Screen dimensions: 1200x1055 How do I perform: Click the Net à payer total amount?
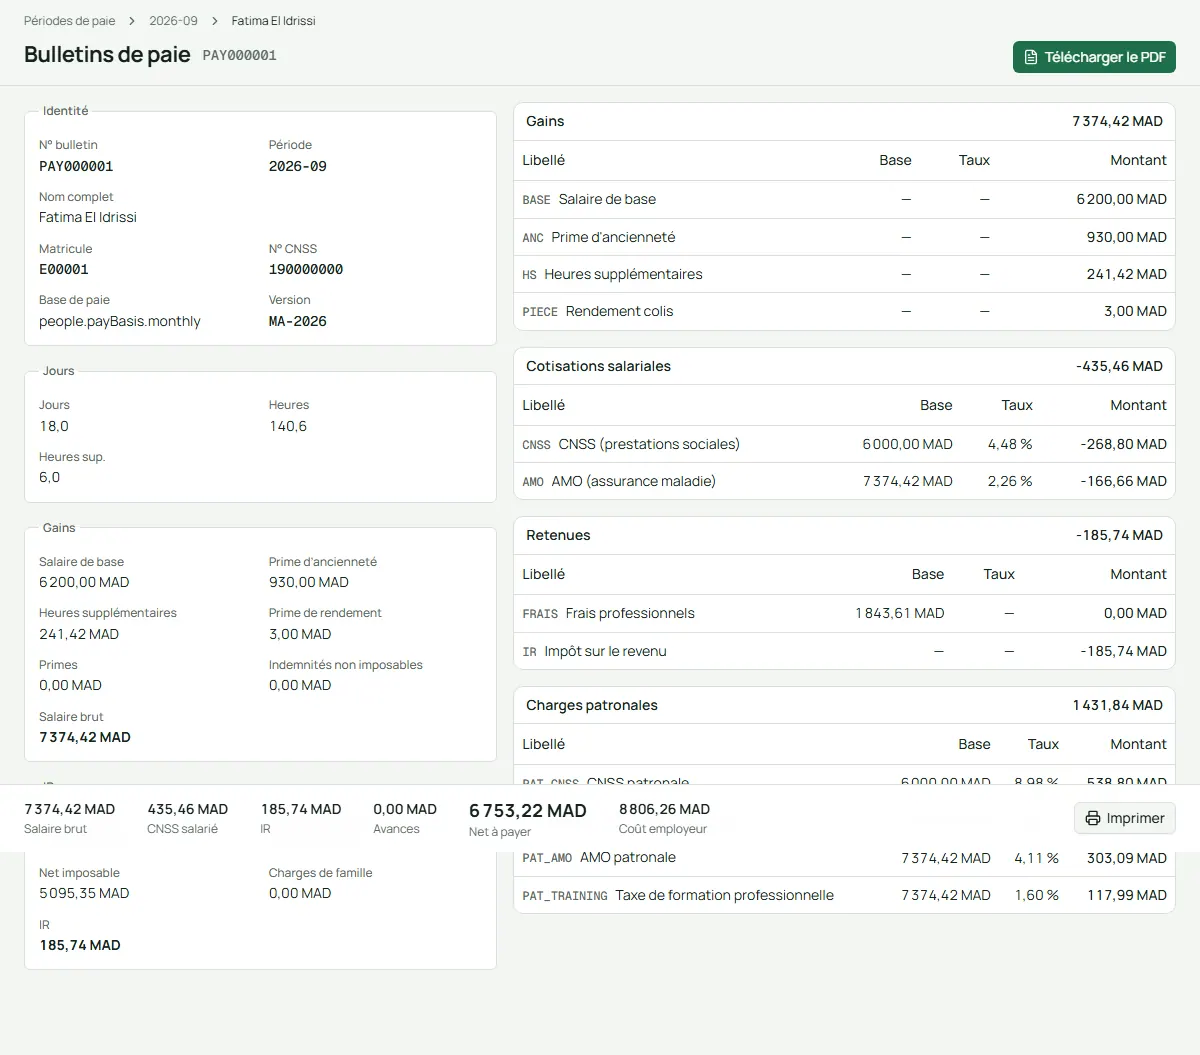528,811
